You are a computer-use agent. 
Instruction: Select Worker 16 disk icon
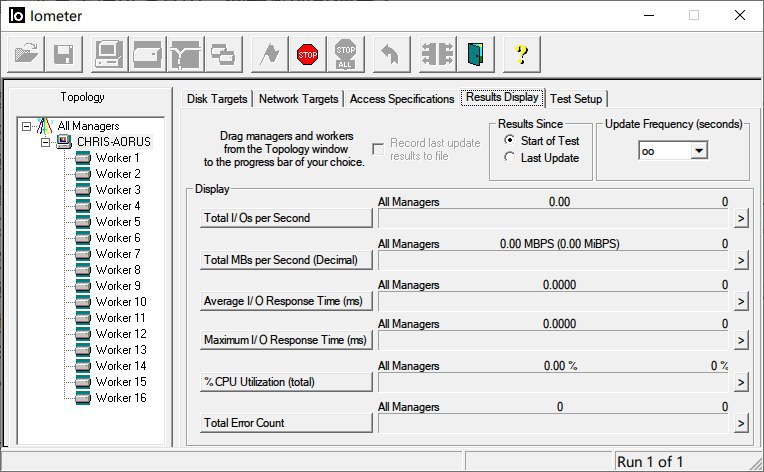[x=83, y=398]
